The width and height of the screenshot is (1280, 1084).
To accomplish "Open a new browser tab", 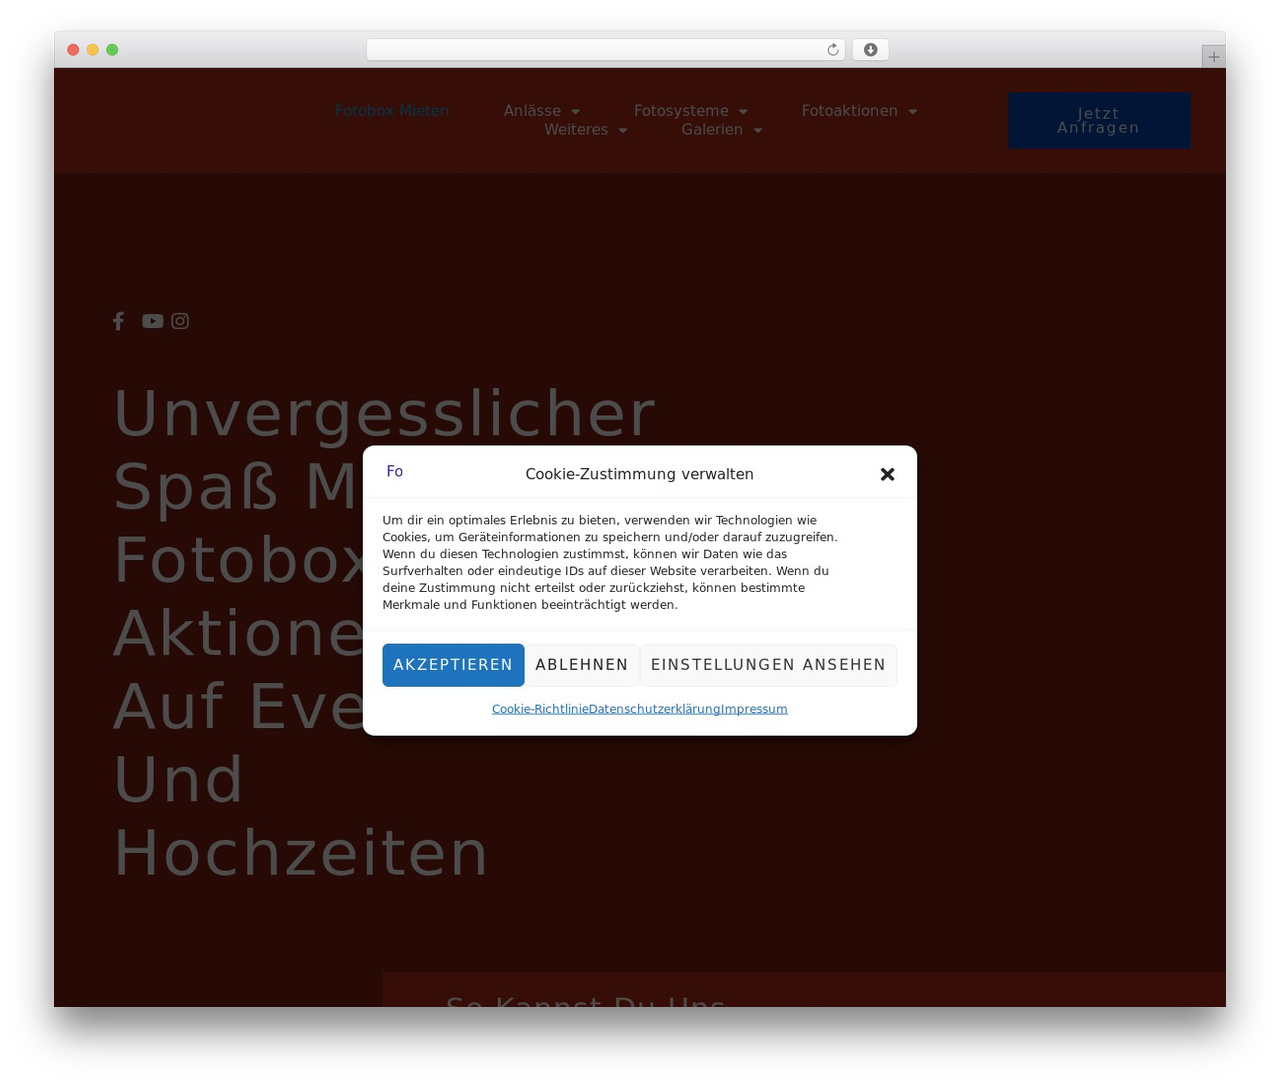I will pyautogui.click(x=1213, y=57).
